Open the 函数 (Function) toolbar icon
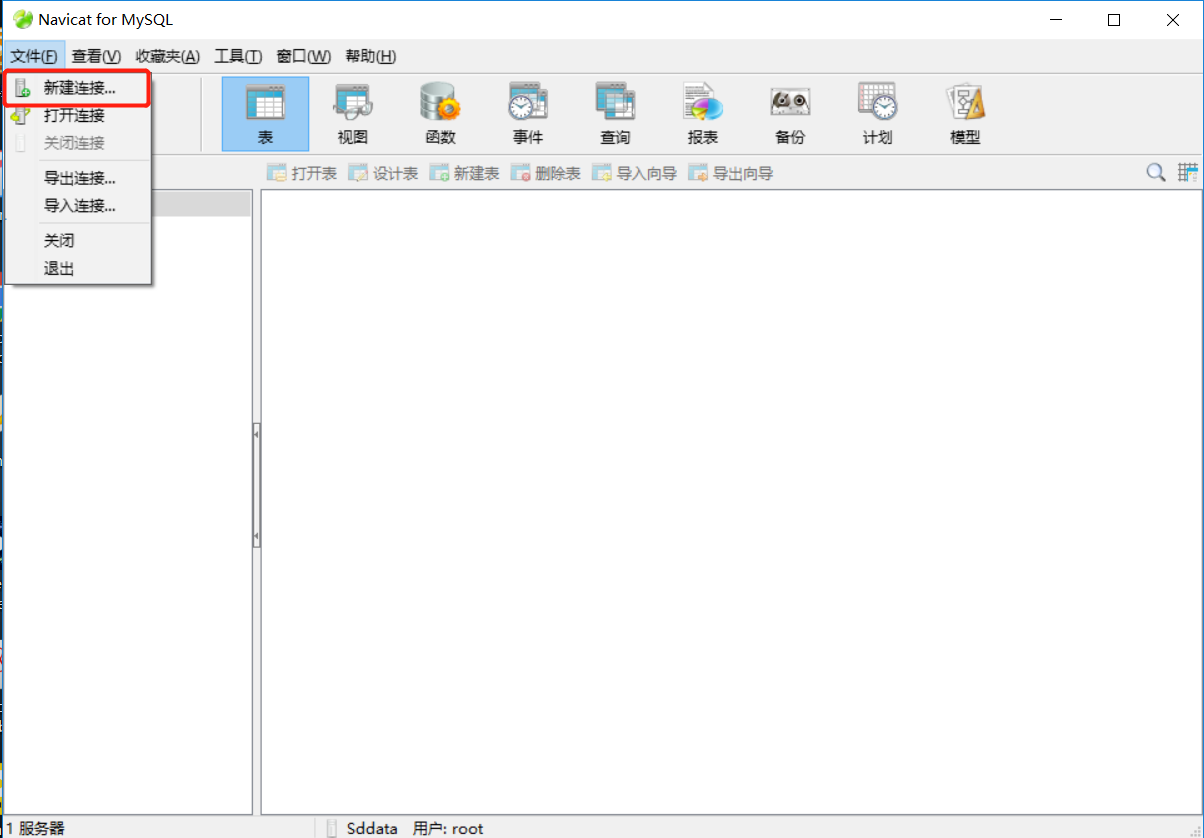1204x838 pixels. tap(440, 114)
